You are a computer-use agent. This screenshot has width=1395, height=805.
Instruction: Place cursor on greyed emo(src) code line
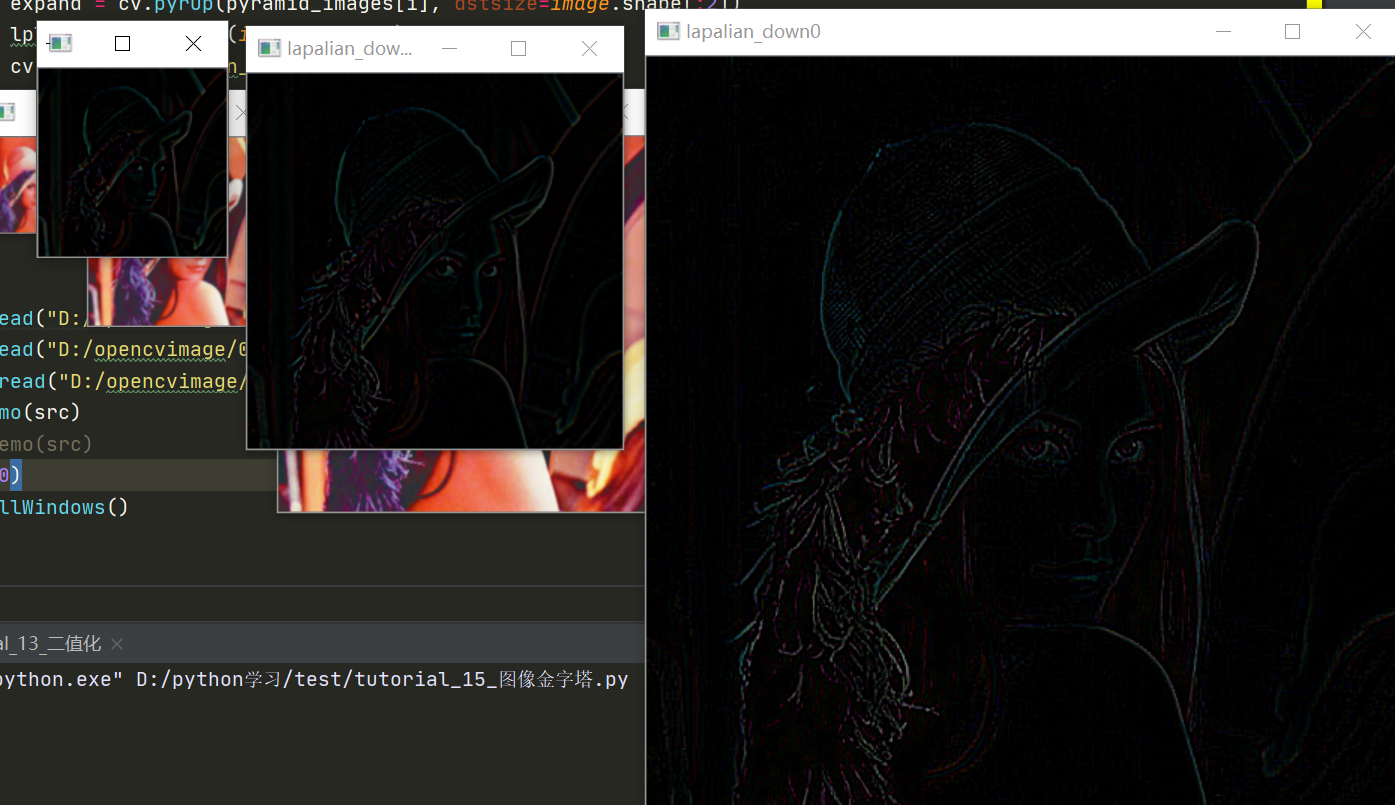46,443
